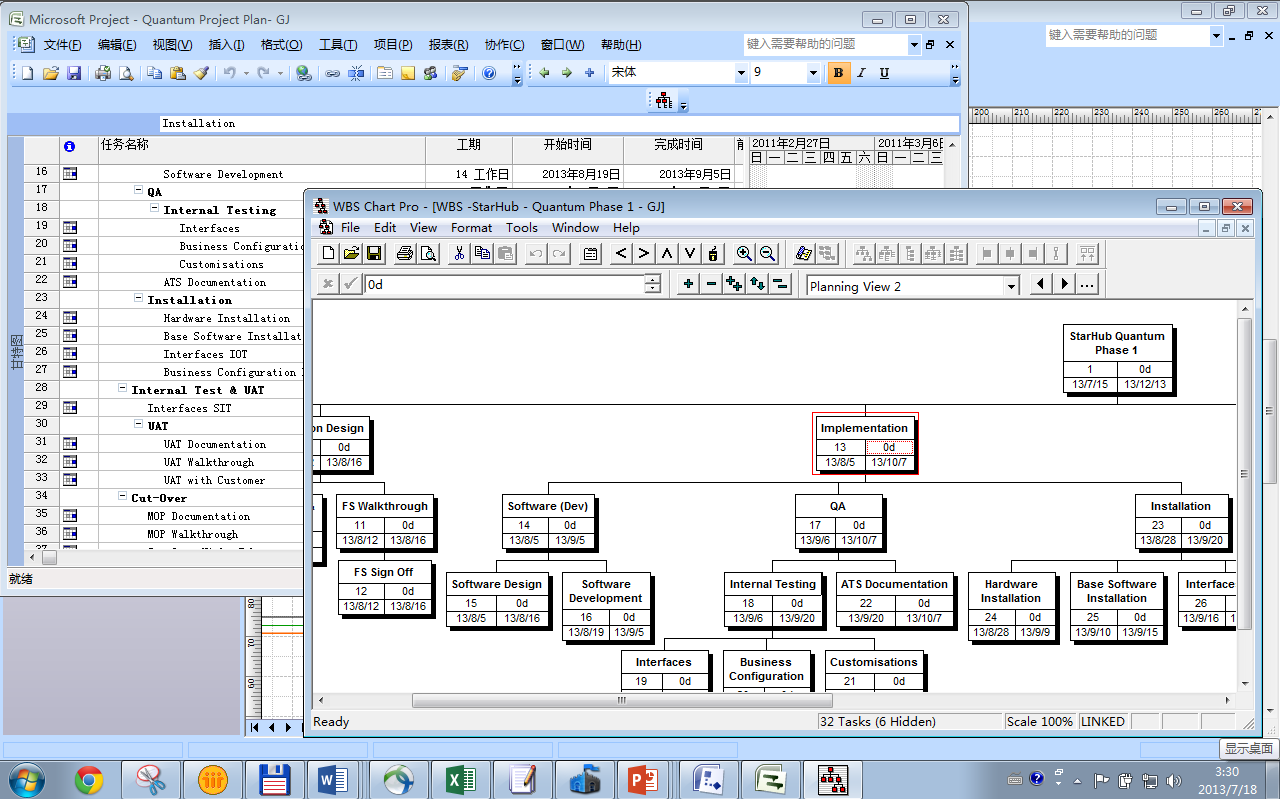Open the 工具(T) menu in Microsoft Project
Screen dimensions: 1280x799
click(x=338, y=45)
